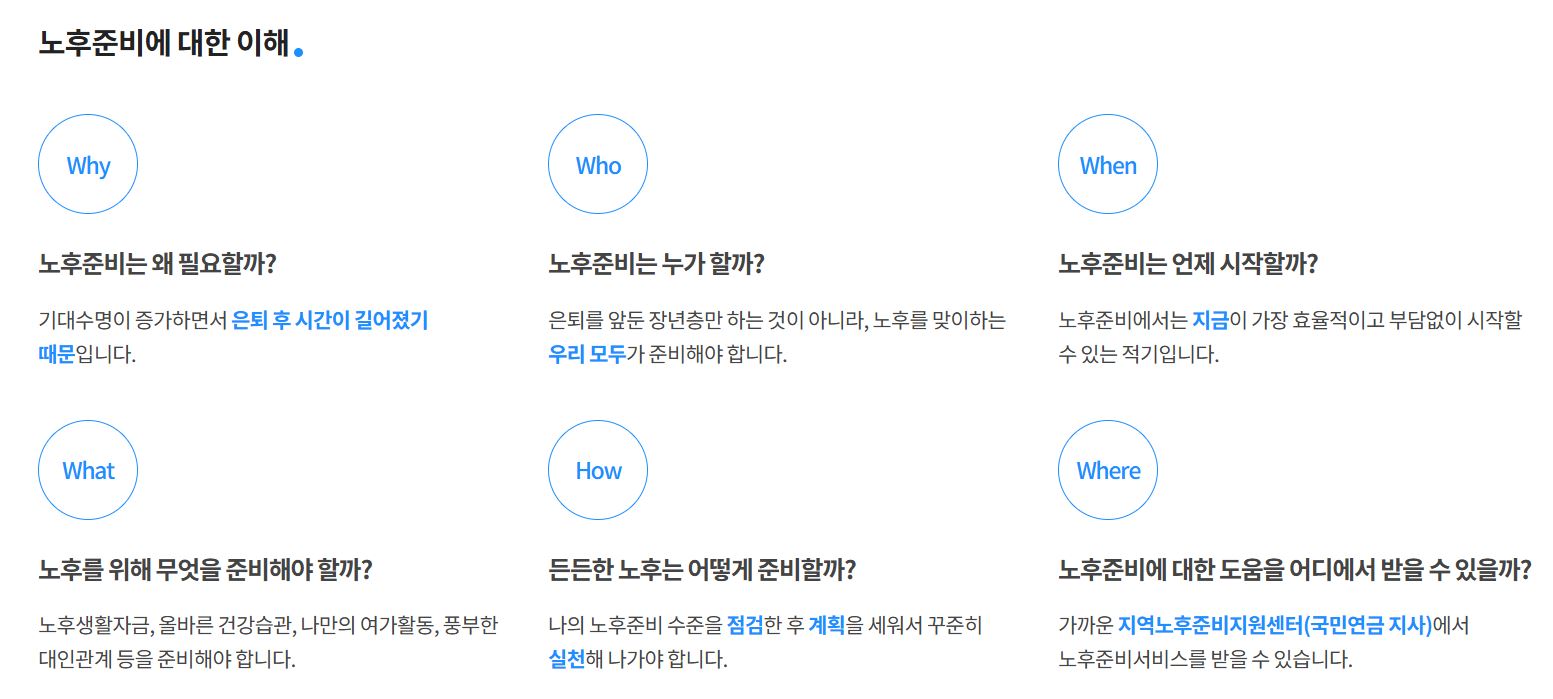Click heading 든든한 노후는 어떻게 준비할까?
This screenshot has height=699, width=1553.
702,570
